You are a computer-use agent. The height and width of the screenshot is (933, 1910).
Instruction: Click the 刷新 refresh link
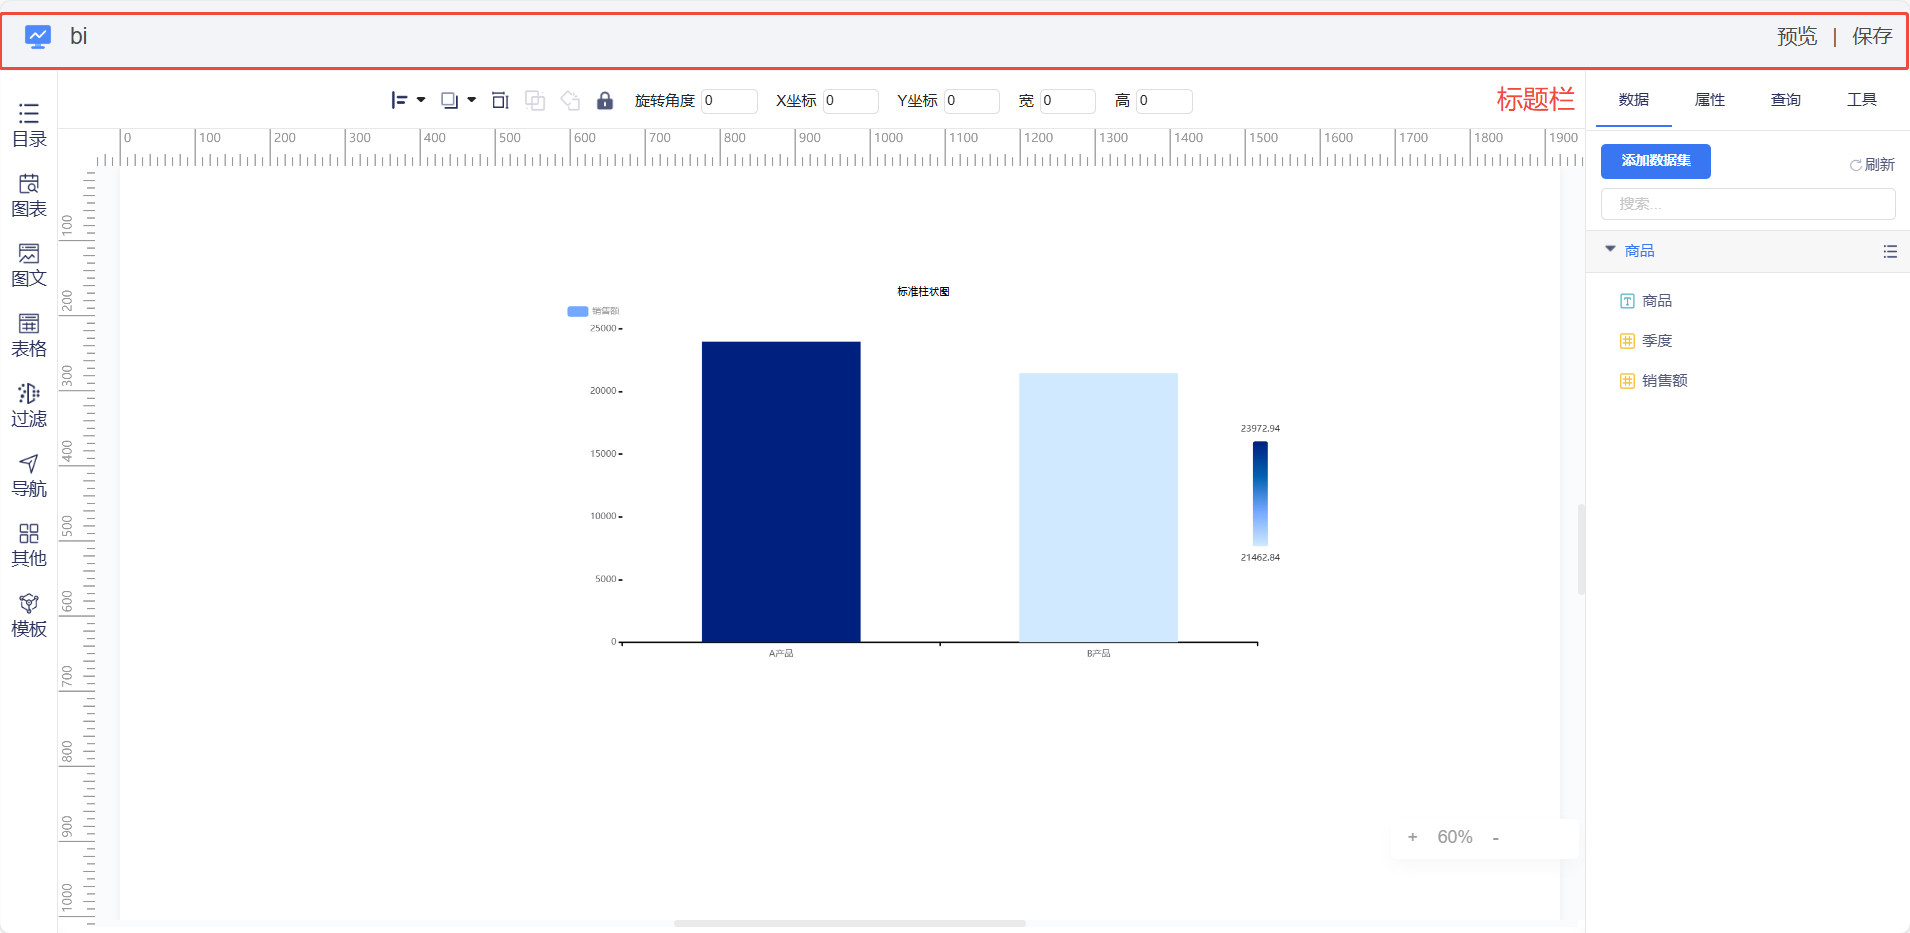pos(1872,165)
